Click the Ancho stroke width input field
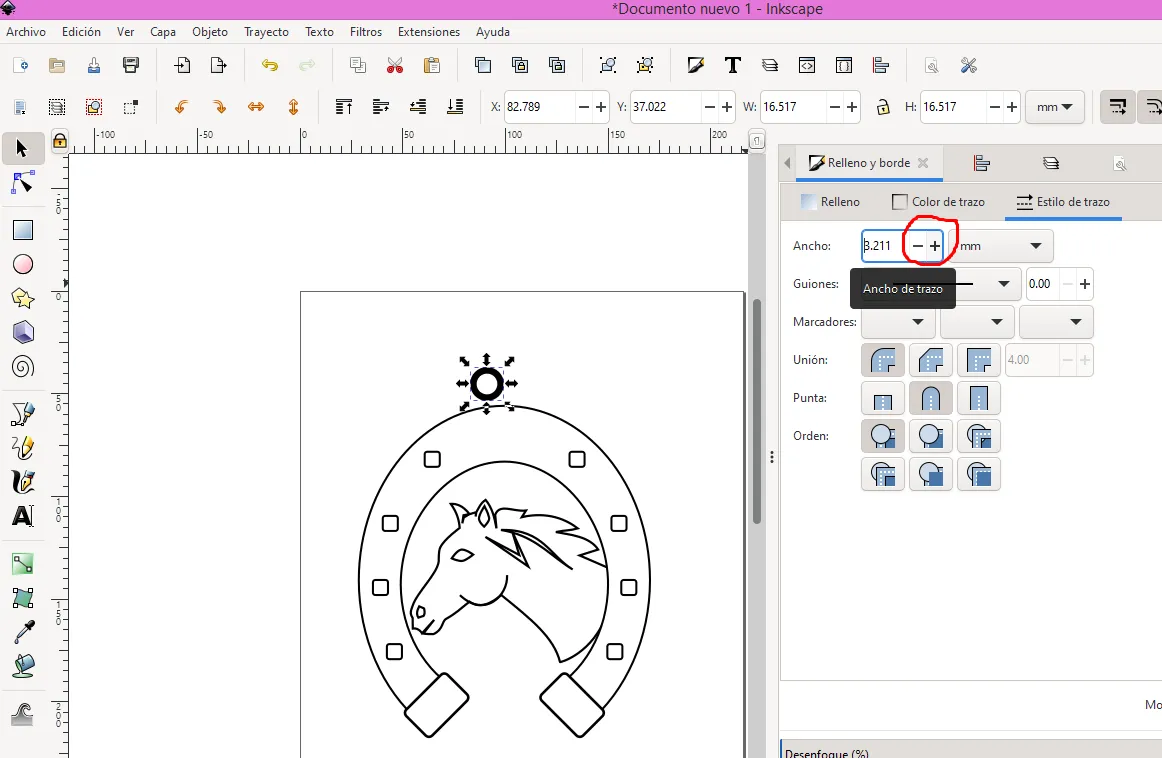The width and height of the screenshot is (1162, 758). (880, 246)
